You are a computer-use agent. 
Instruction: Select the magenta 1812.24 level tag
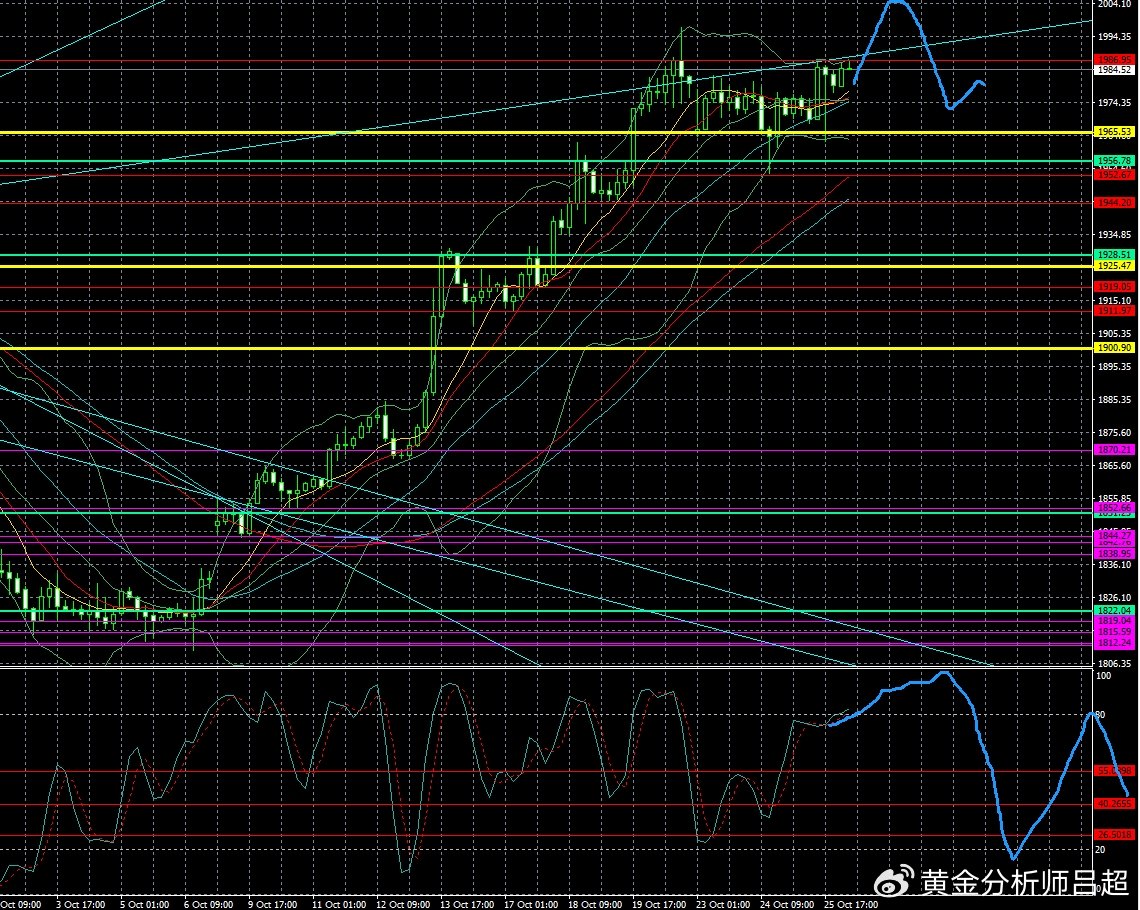pyautogui.click(x=1114, y=643)
